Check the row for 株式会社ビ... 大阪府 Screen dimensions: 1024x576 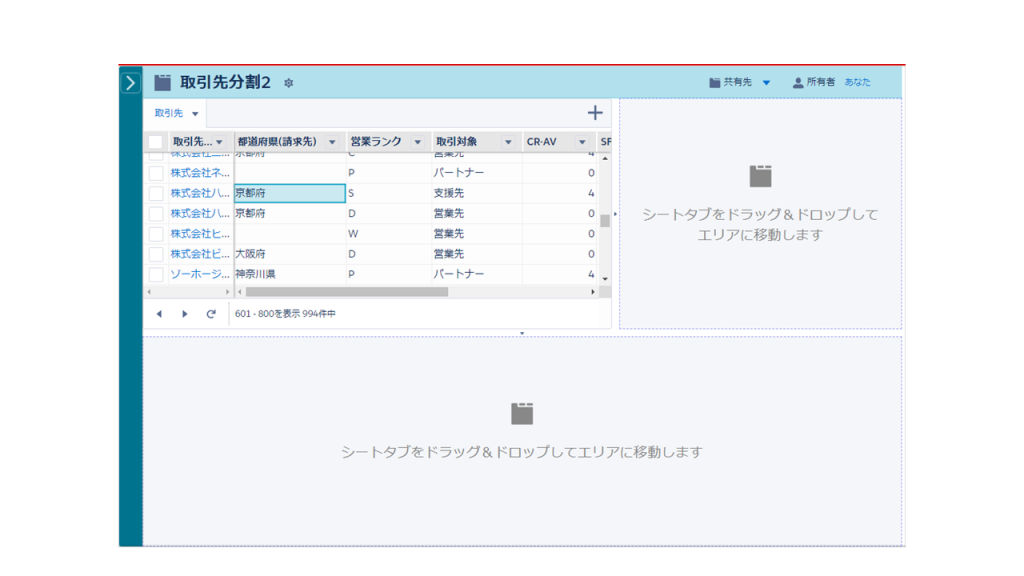pos(155,254)
